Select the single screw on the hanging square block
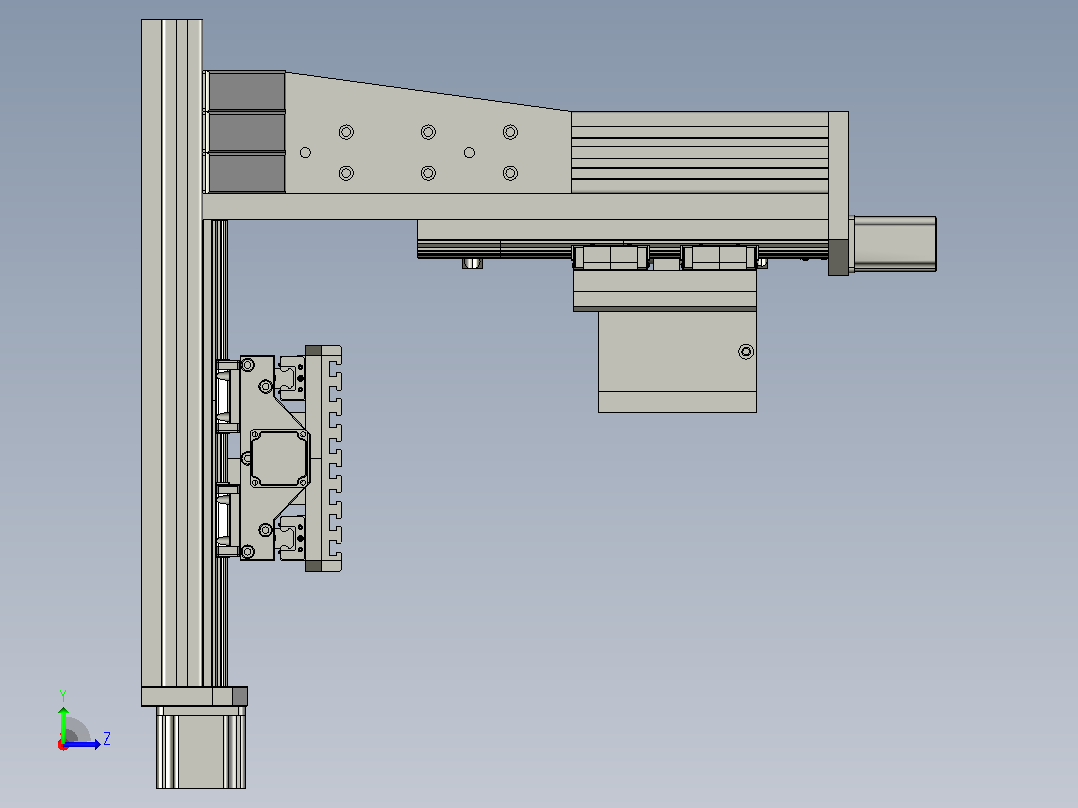The height and width of the screenshot is (808, 1078). pos(746,352)
